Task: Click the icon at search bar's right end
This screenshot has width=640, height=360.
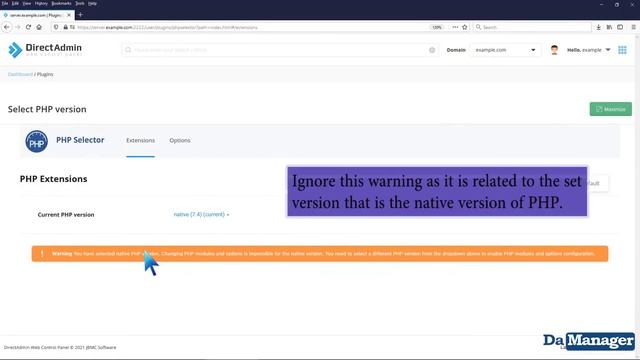Action: pyautogui.click(x=432, y=50)
